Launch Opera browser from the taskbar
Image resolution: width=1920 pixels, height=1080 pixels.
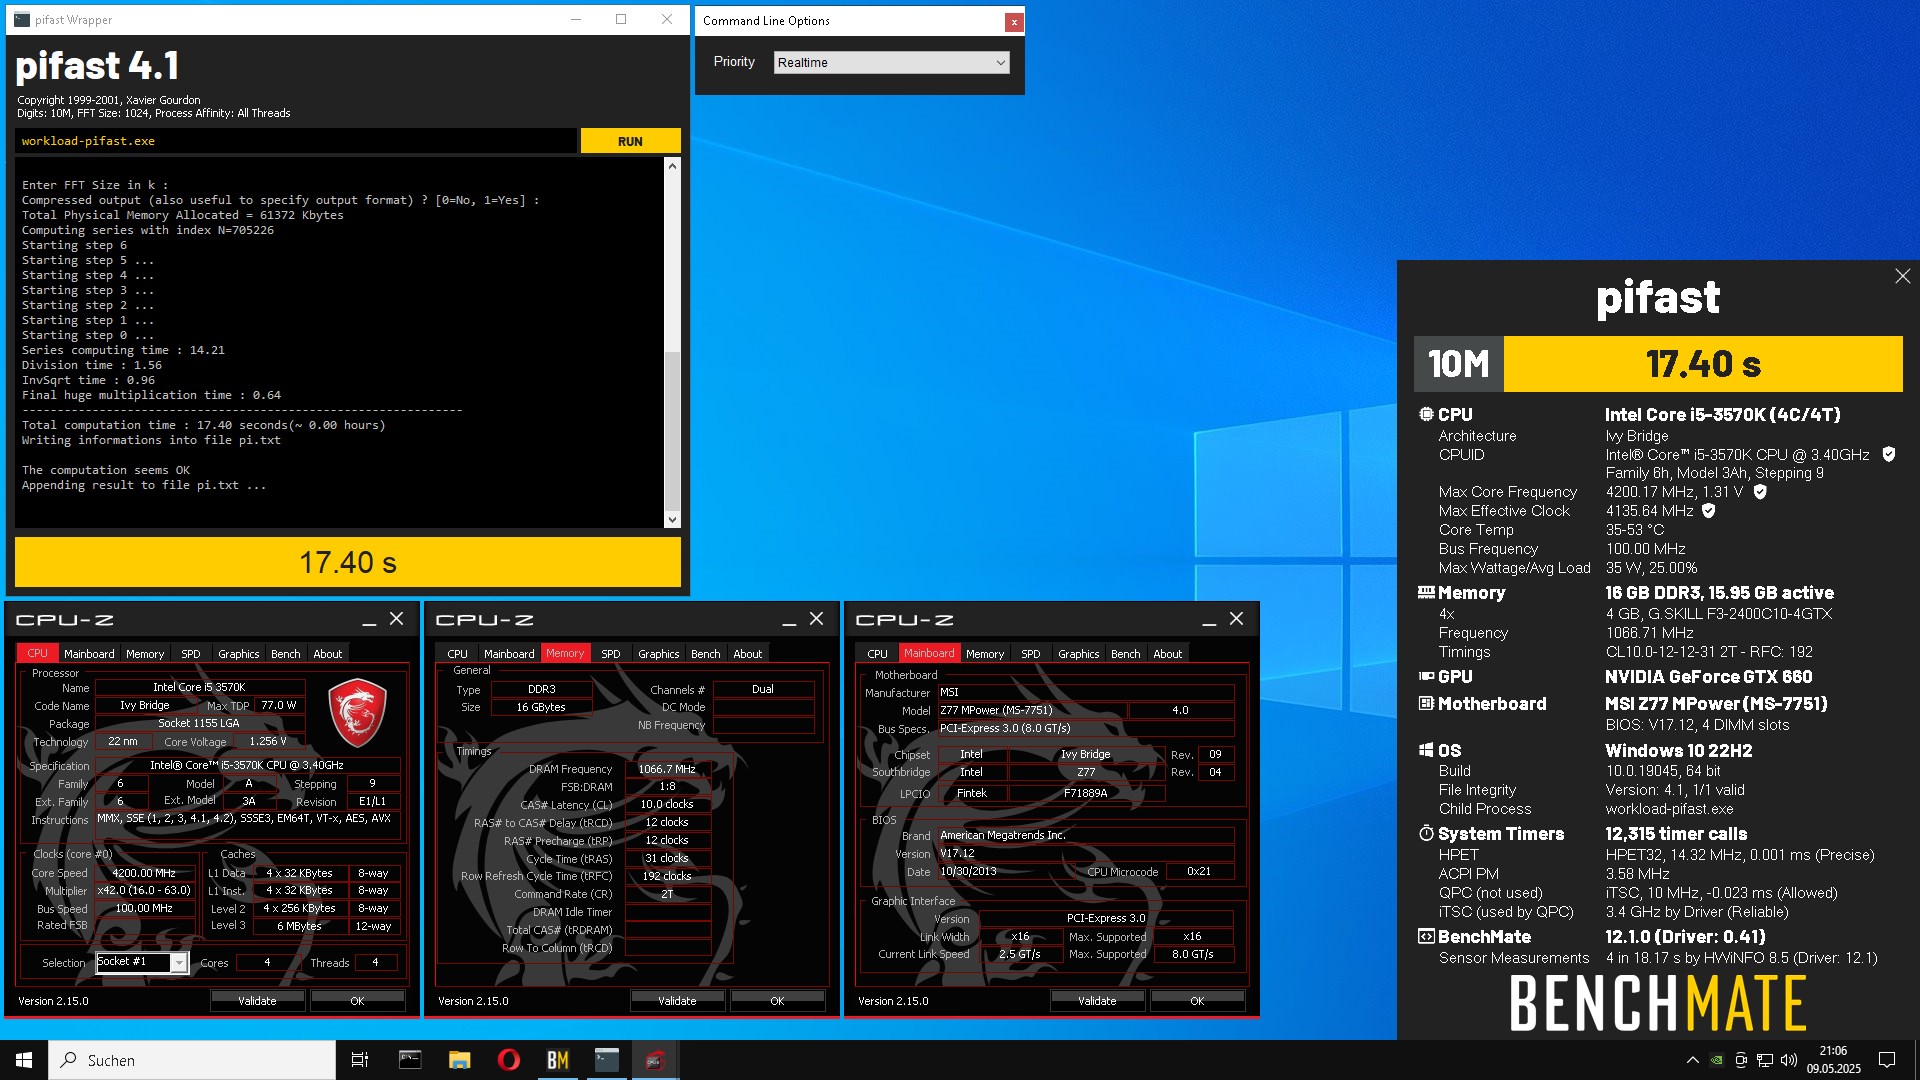pos(508,1060)
